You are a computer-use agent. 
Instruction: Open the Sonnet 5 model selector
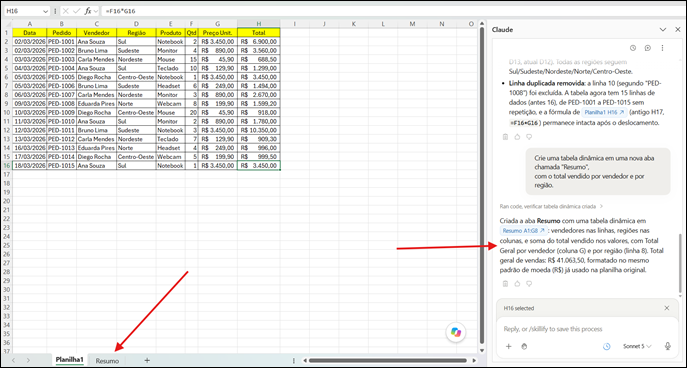click(x=637, y=347)
